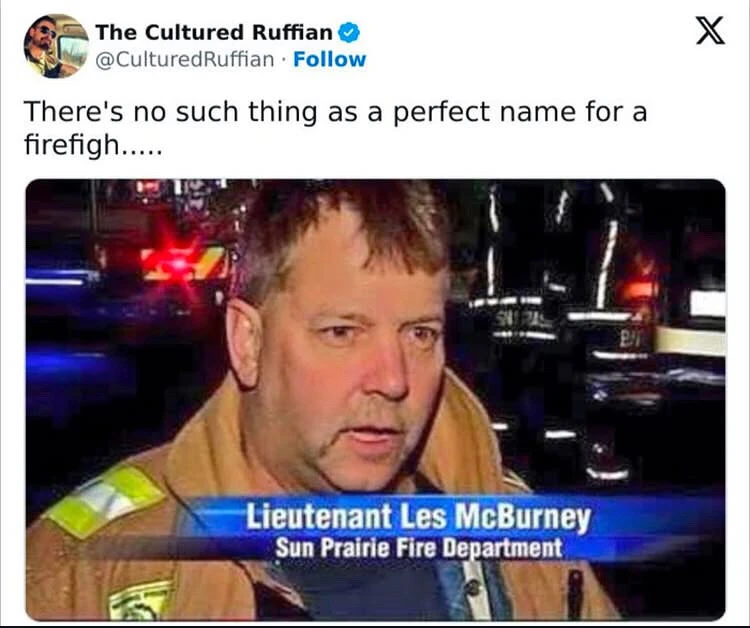Open the X logo link
Viewport: 750px width, 628px height.
[x=710, y=30]
